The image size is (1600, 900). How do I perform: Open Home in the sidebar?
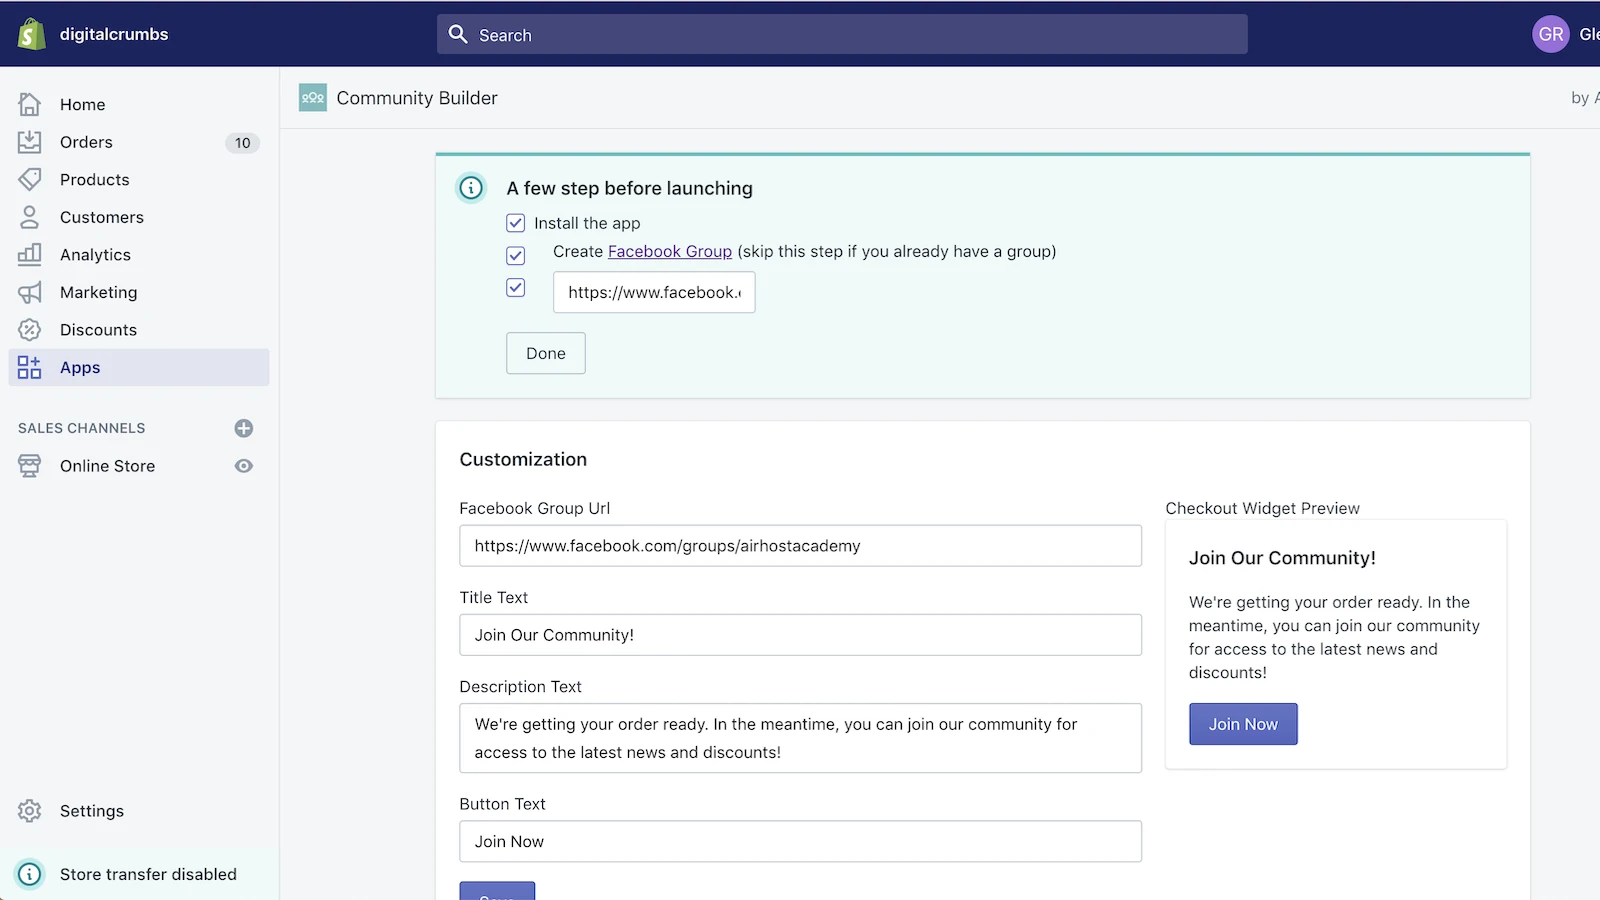tap(139, 104)
